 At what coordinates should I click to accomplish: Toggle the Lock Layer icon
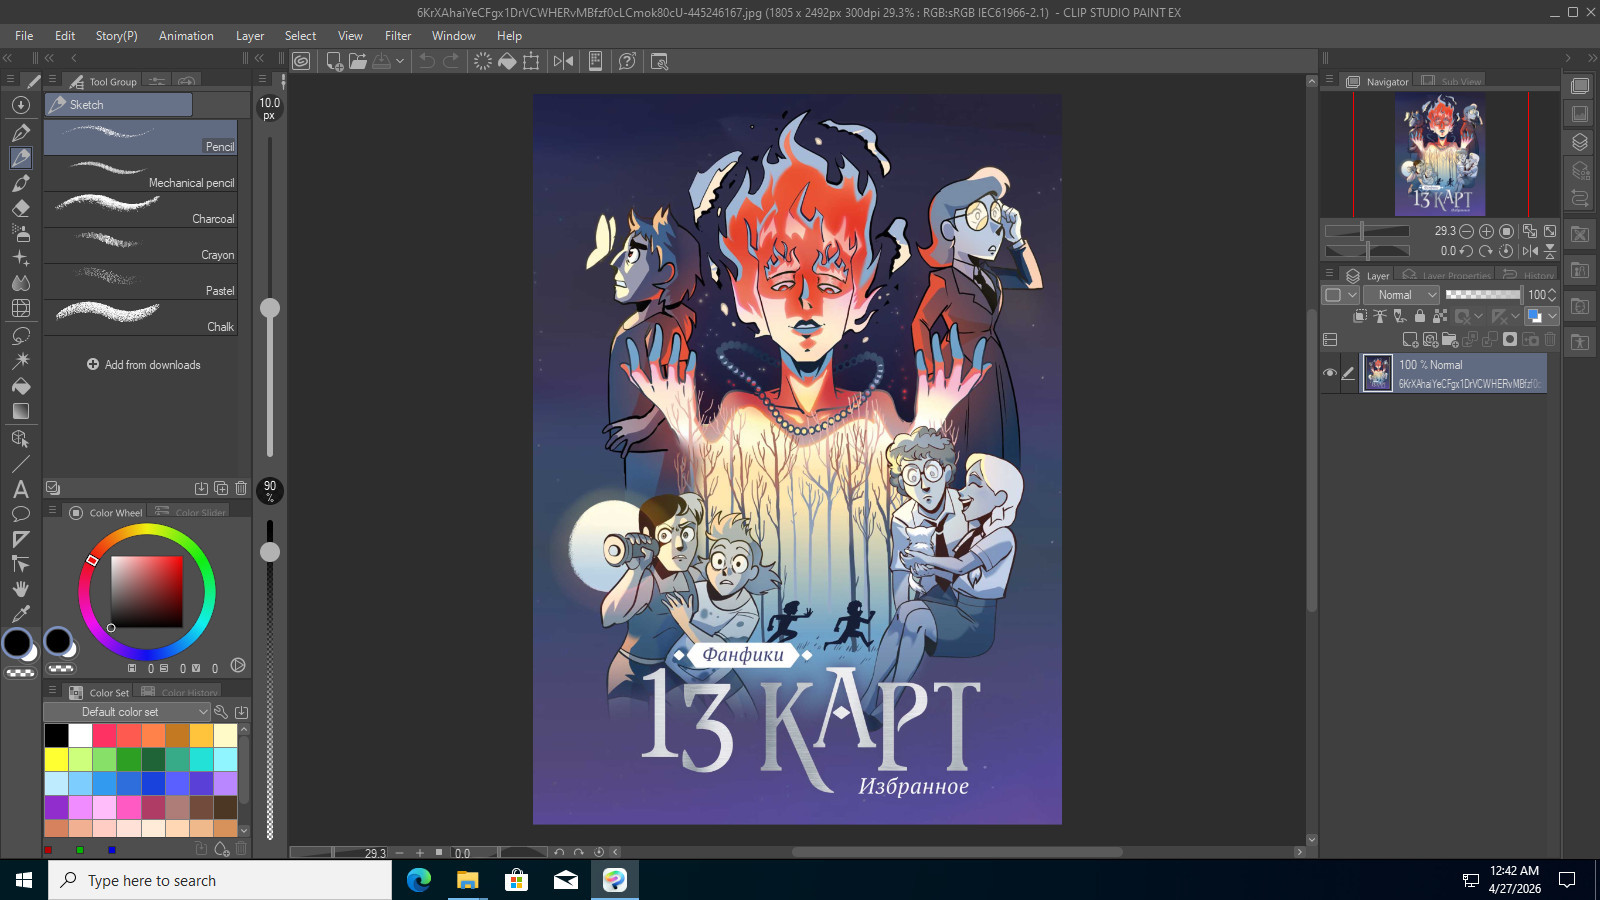[x=1419, y=316]
